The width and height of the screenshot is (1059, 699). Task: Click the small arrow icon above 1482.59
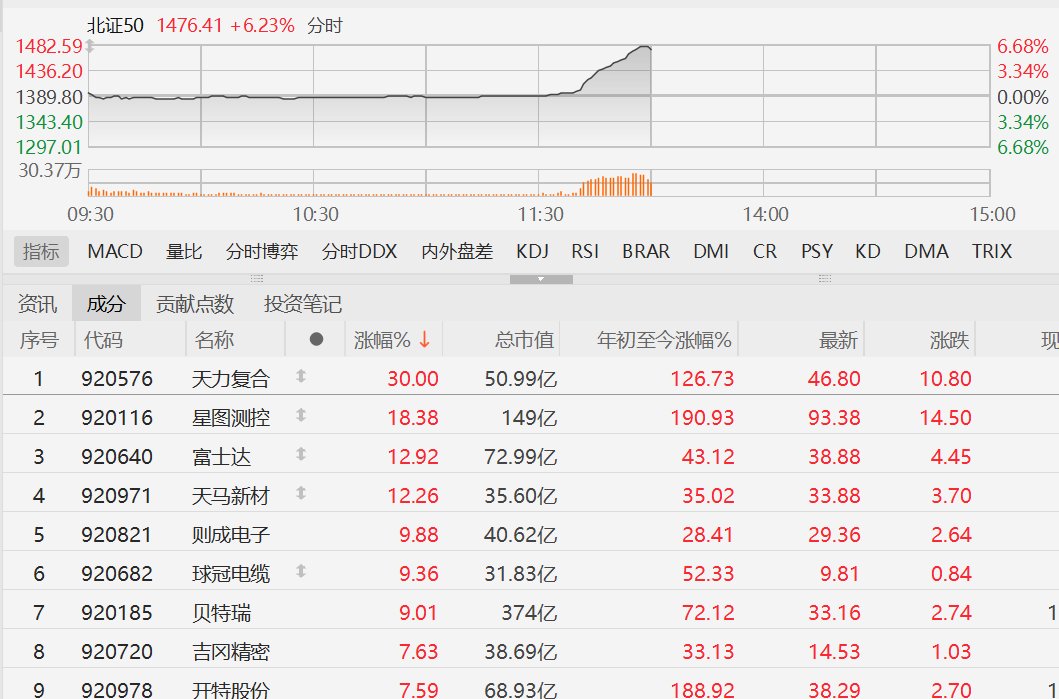[x=89, y=46]
